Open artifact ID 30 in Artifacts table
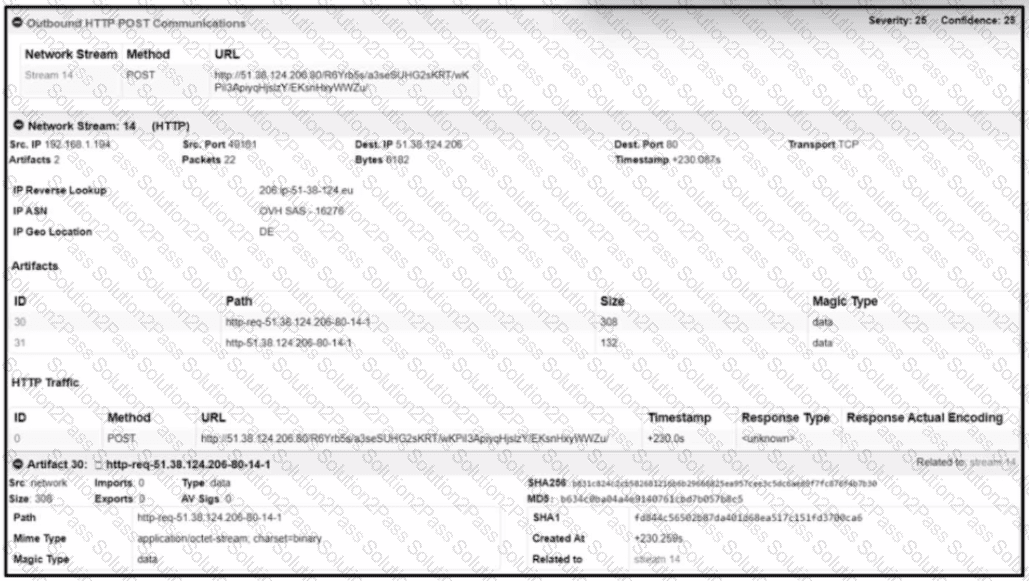This screenshot has width=1029, height=581. pos(21,321)
